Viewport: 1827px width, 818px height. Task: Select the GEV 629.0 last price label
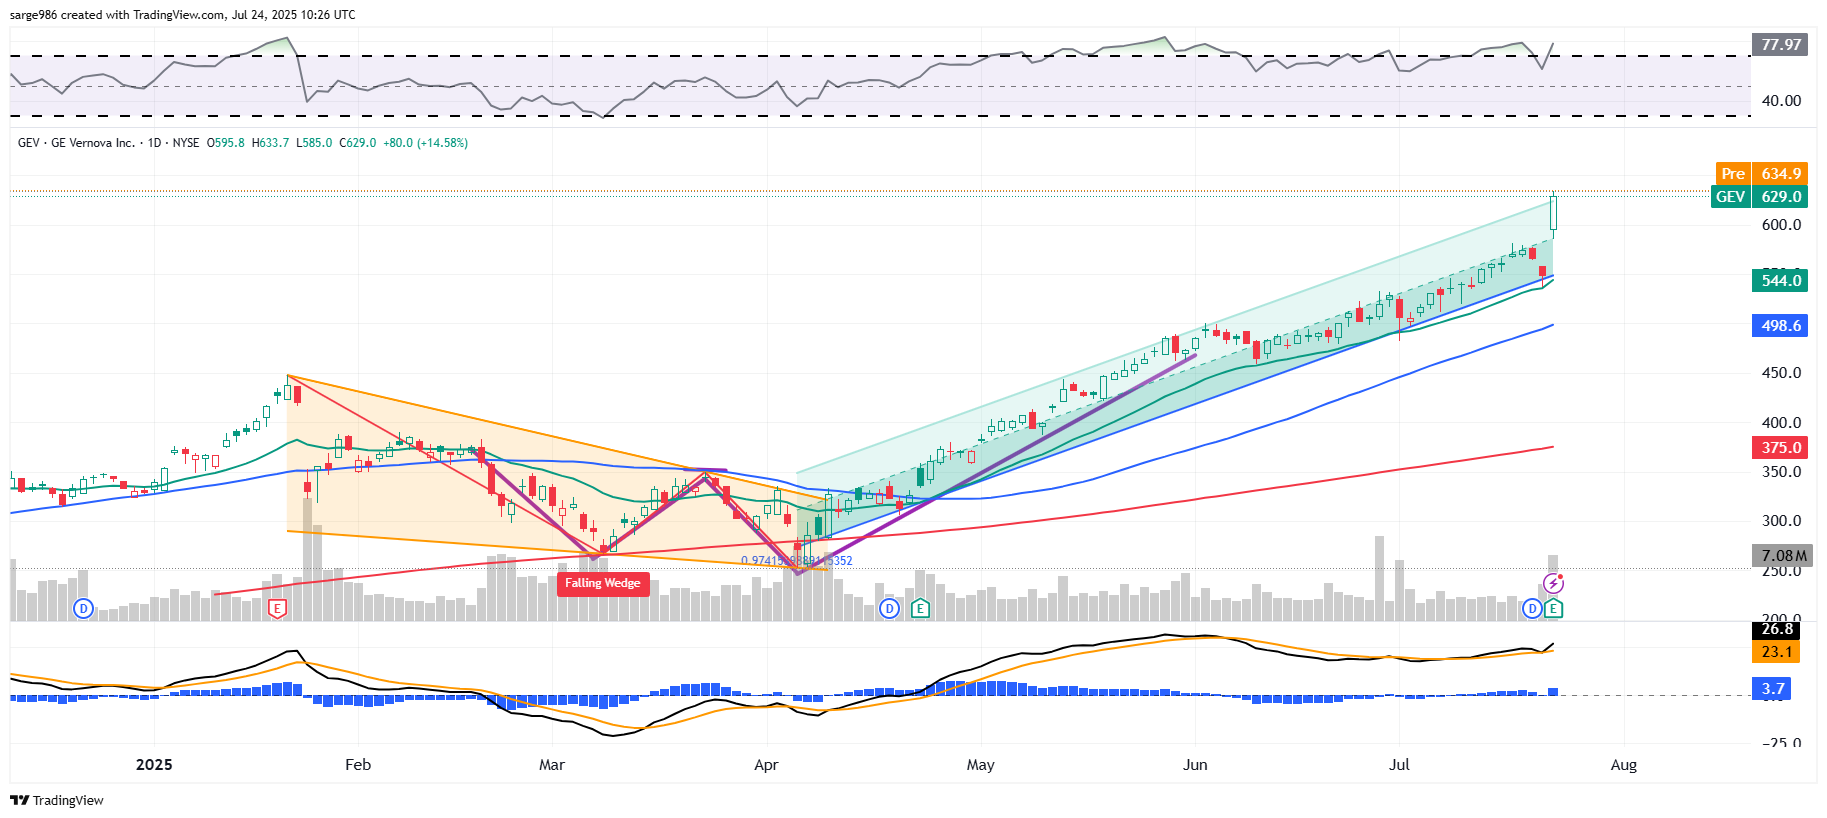1761,197
